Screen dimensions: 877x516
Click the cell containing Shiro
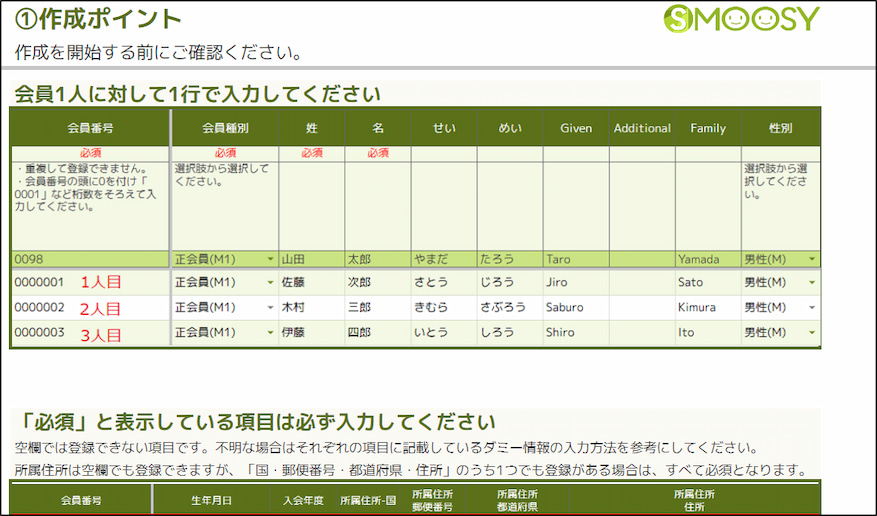tap(575, 333)
